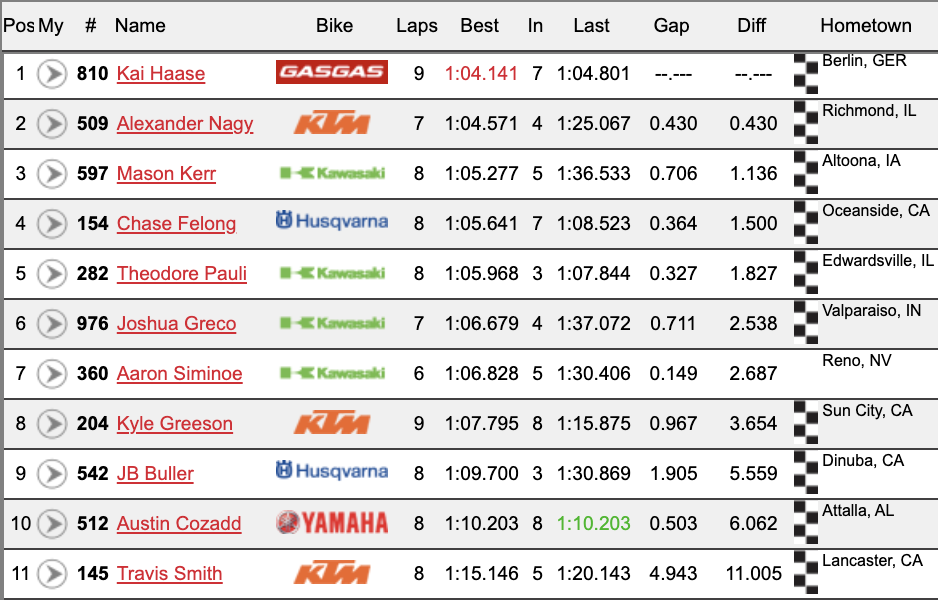The height and width of the screenshot is (600, 938).
Task: Open Kyle Greeson rider link
Action: [x=175, y=424]
